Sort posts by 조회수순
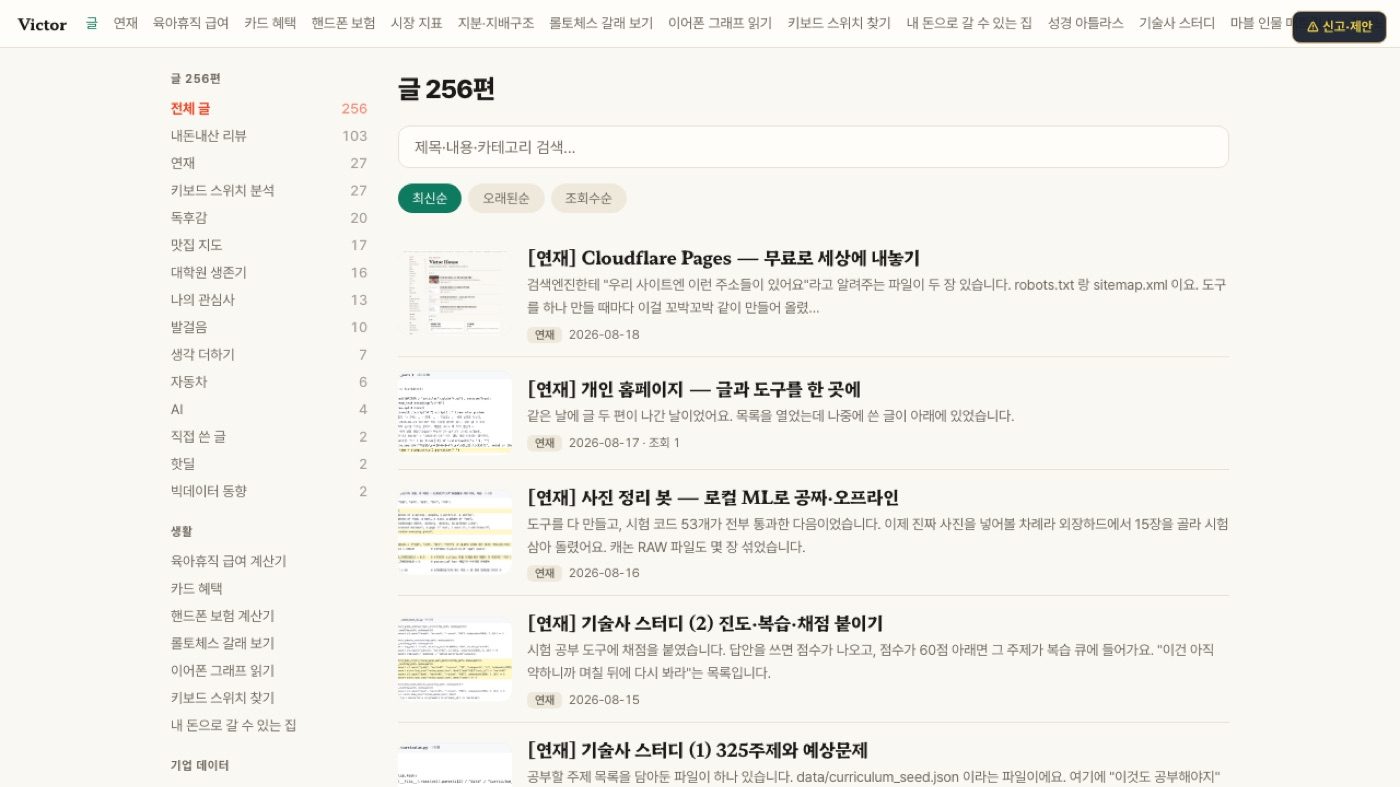Image resolution: width=1400 pixels, height=787 pixels. click(x=589, y=198)
